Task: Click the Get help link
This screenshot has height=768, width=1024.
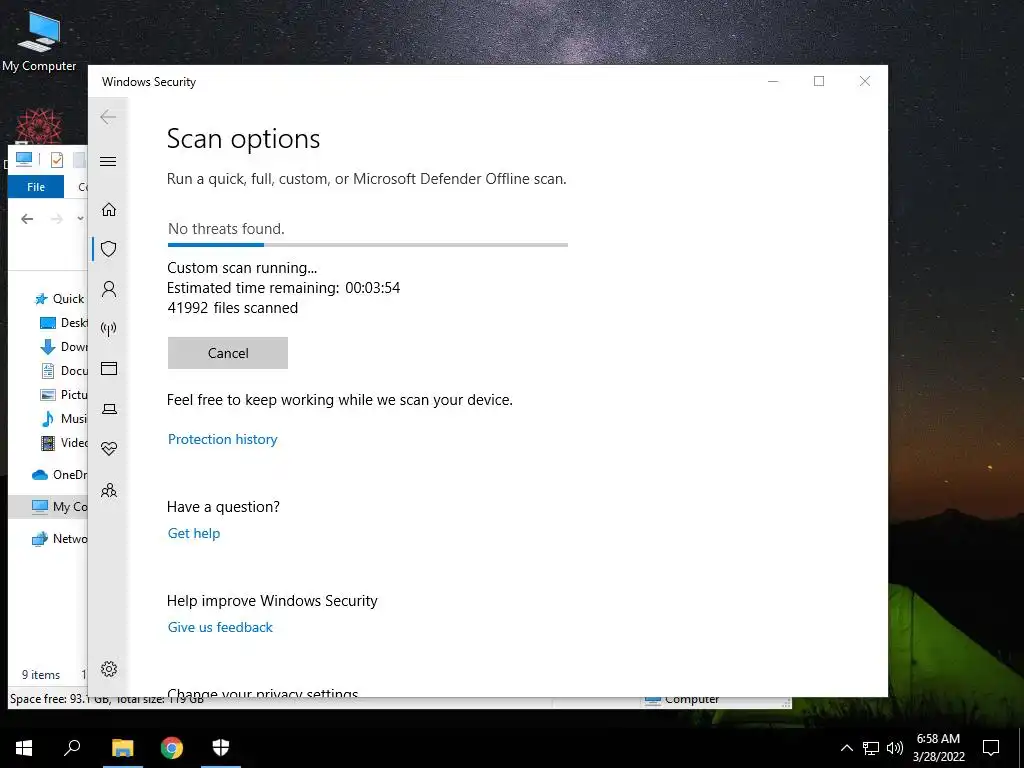Action: tap(193, 534)
